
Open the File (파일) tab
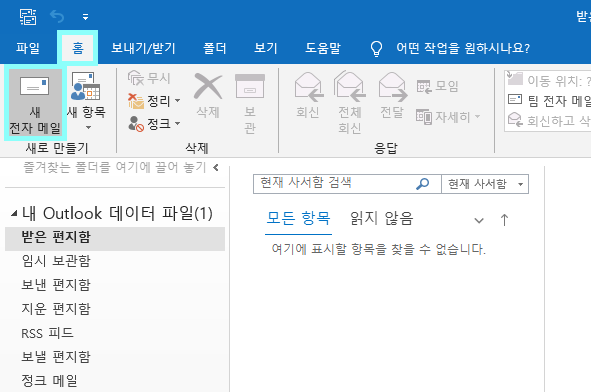coord(28,48)
